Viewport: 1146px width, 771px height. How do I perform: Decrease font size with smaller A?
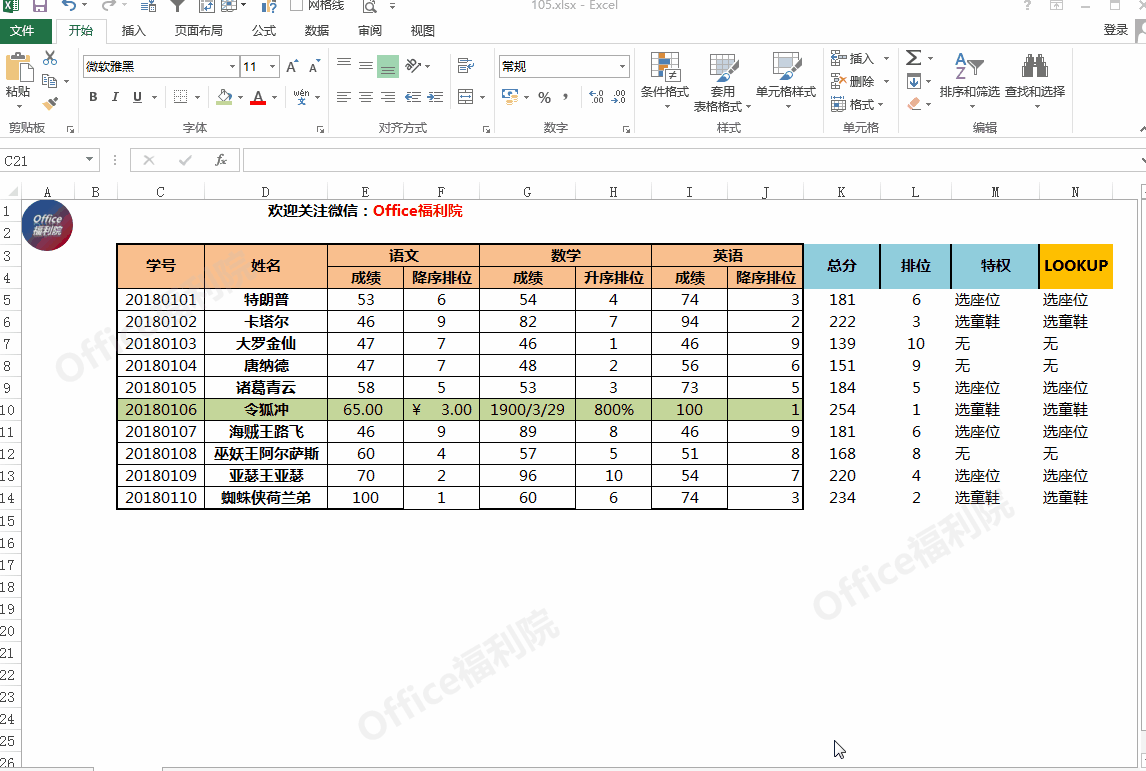(x=314, y=67)
